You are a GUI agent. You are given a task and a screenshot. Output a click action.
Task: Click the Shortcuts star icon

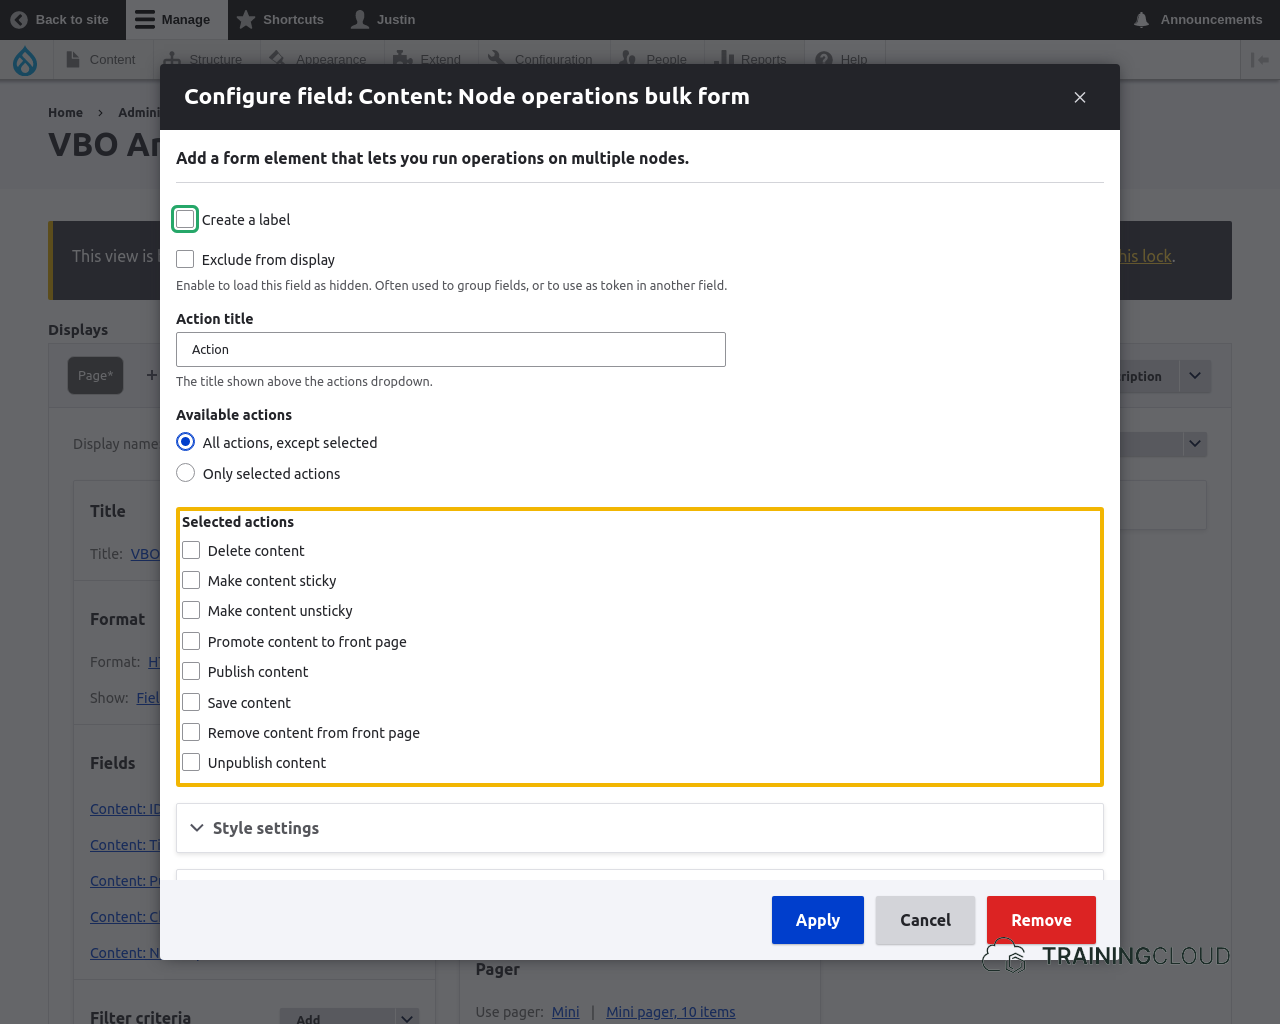pyautogui.click(x=246, y=19)
